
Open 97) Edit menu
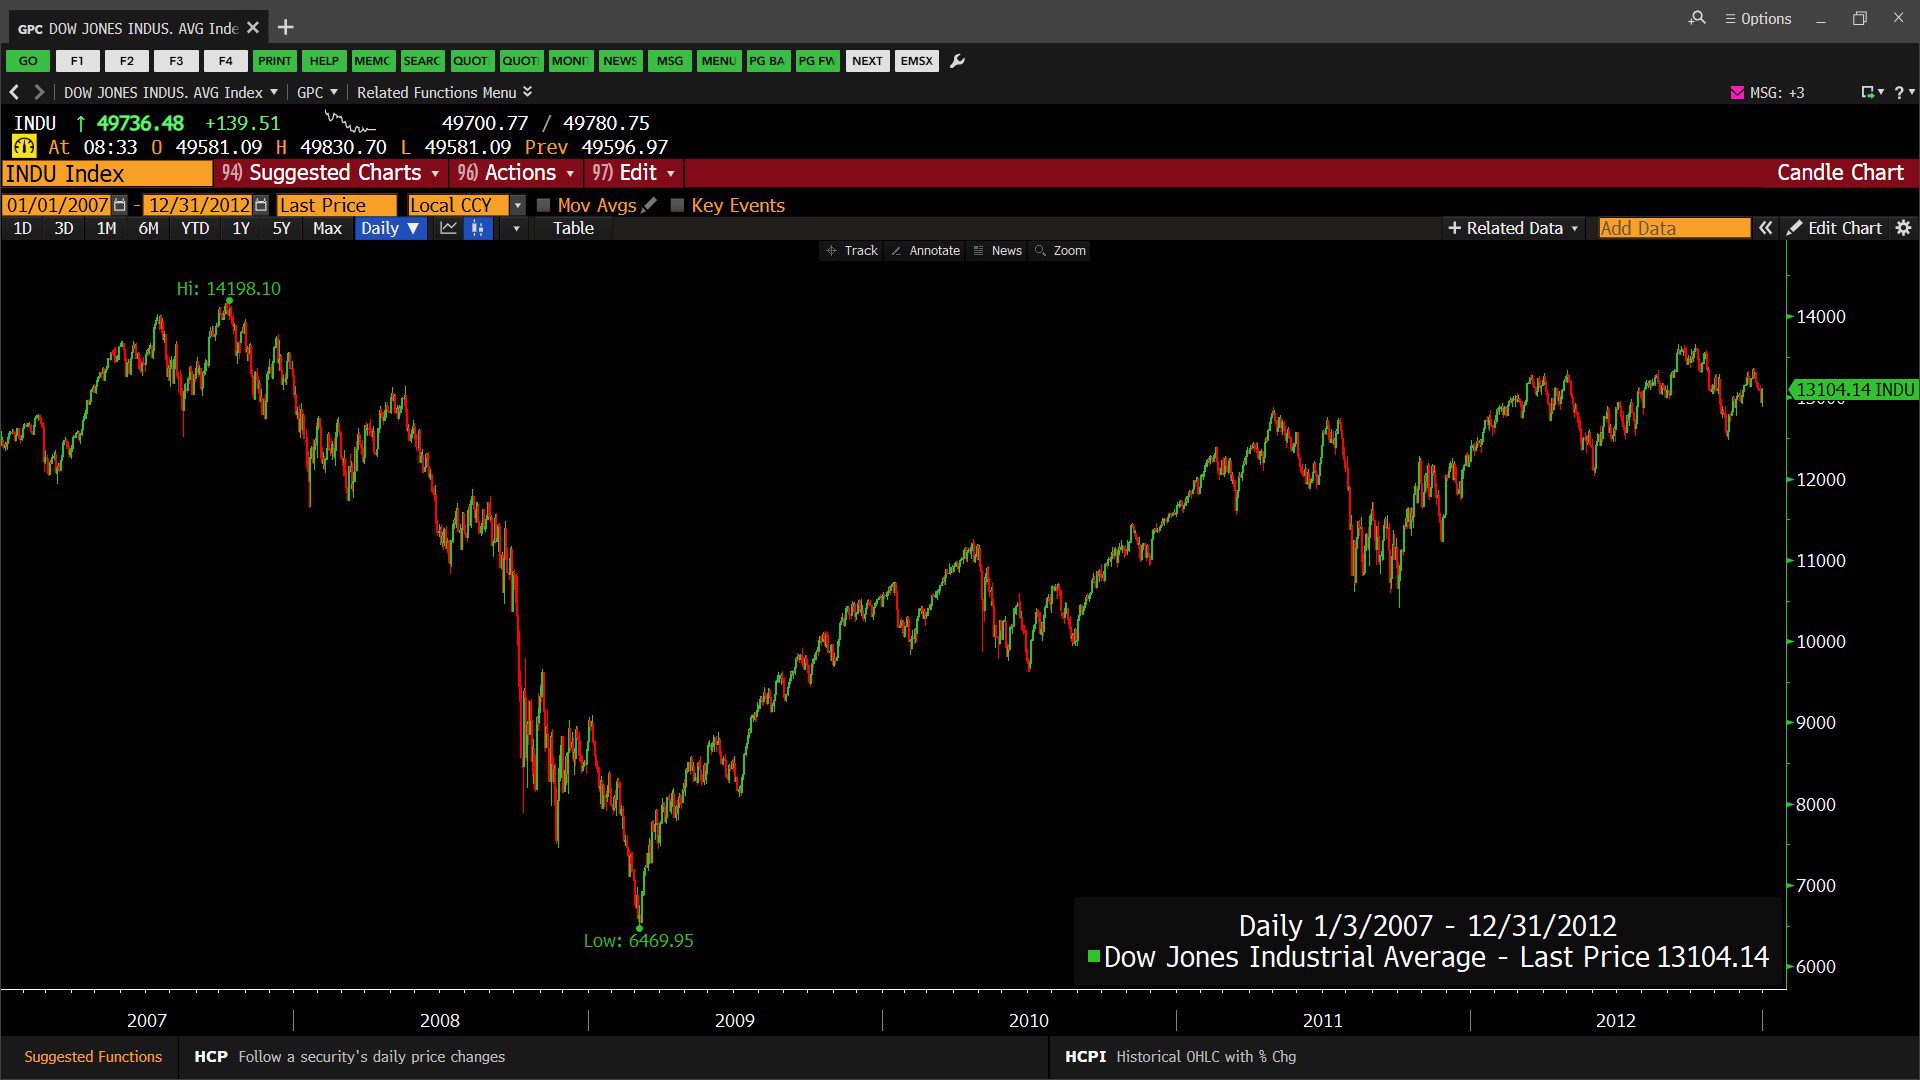(x=633, y=173)
